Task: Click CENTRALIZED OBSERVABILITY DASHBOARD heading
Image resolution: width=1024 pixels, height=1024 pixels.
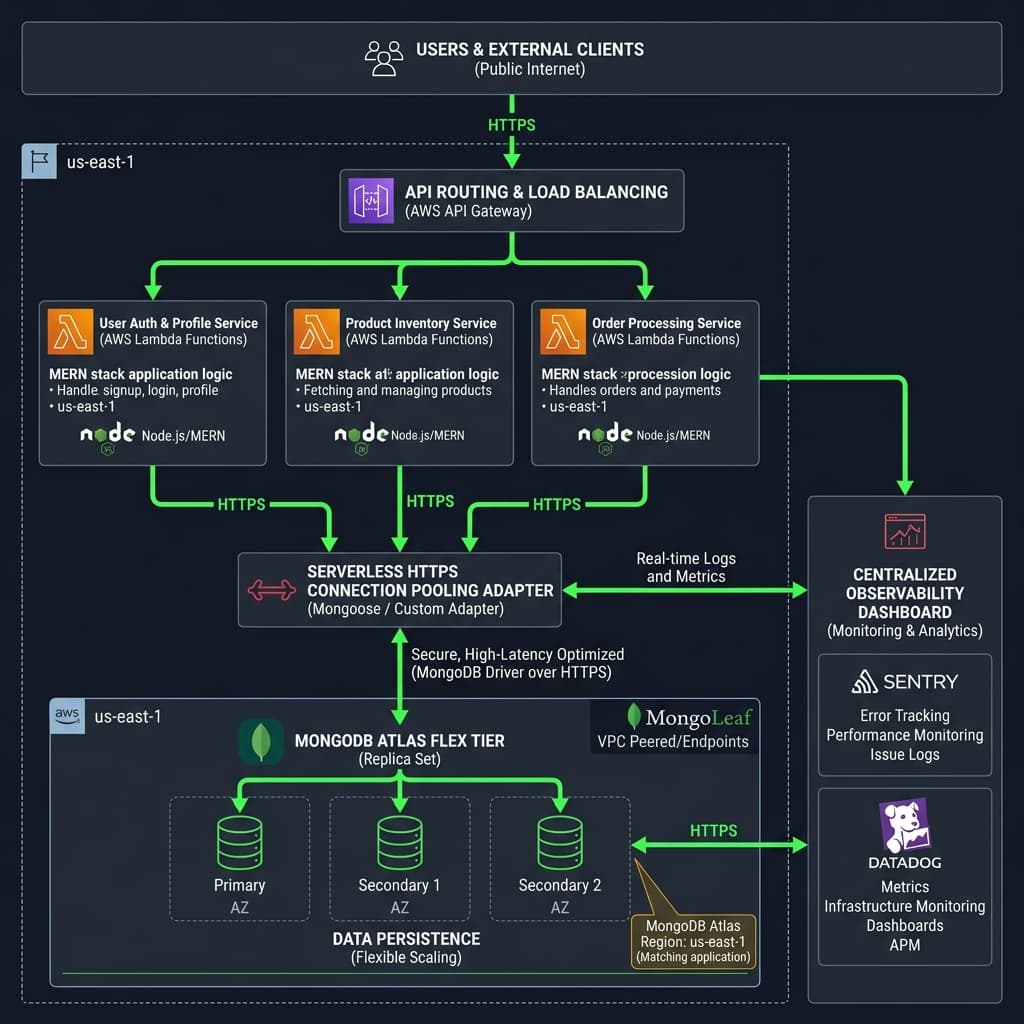Action: (904, 594)
